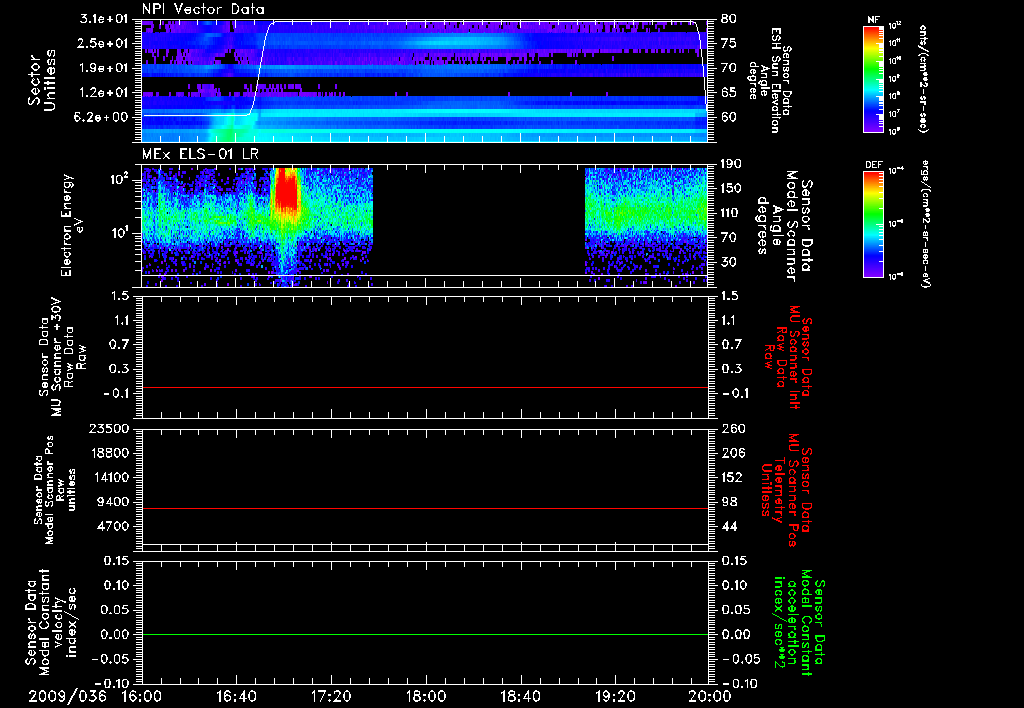1024x708 pixels.
Task: Click the 'Sector Unitless' axis label
Action: pos(42,80)
